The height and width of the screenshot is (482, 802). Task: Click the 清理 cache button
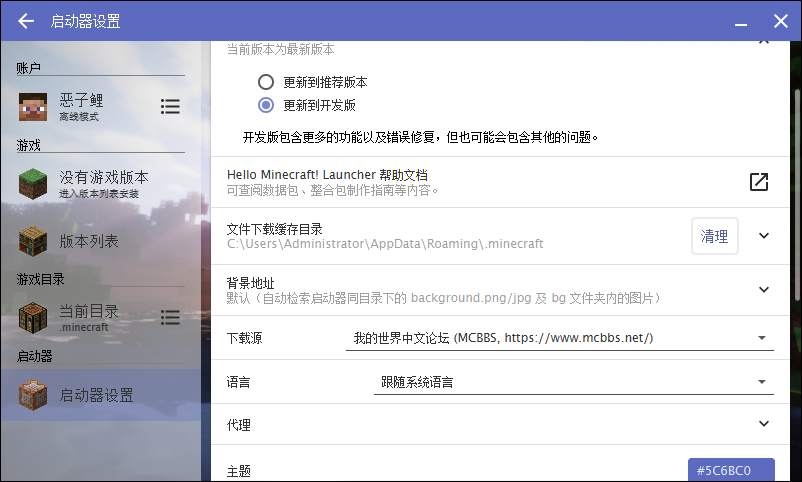[715, 236]
